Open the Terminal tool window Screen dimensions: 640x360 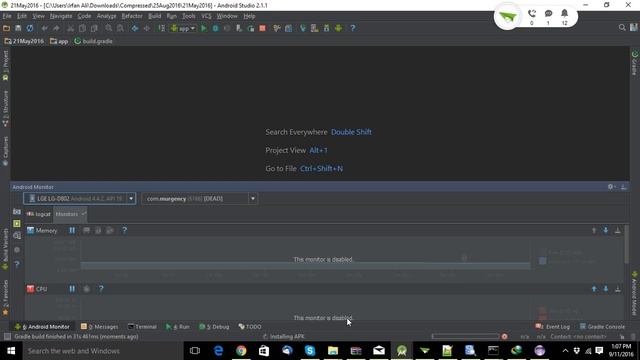142,327
